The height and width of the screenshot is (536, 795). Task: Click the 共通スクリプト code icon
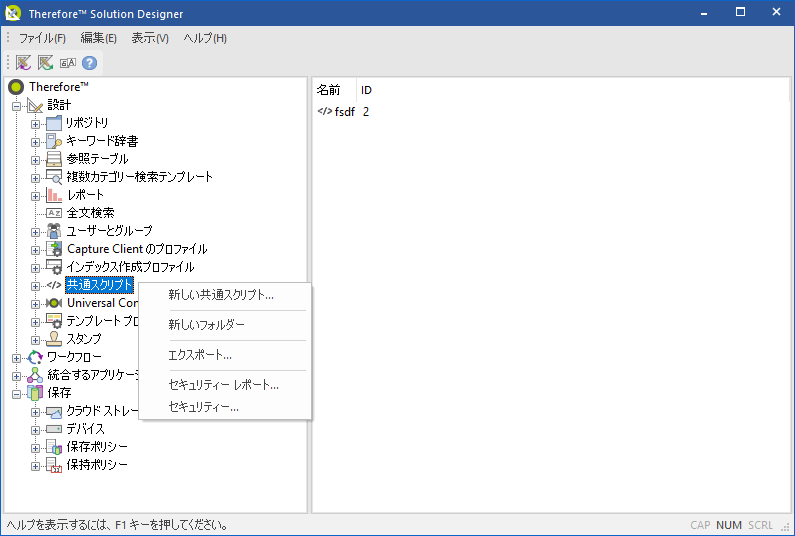(x=54, y=285)
